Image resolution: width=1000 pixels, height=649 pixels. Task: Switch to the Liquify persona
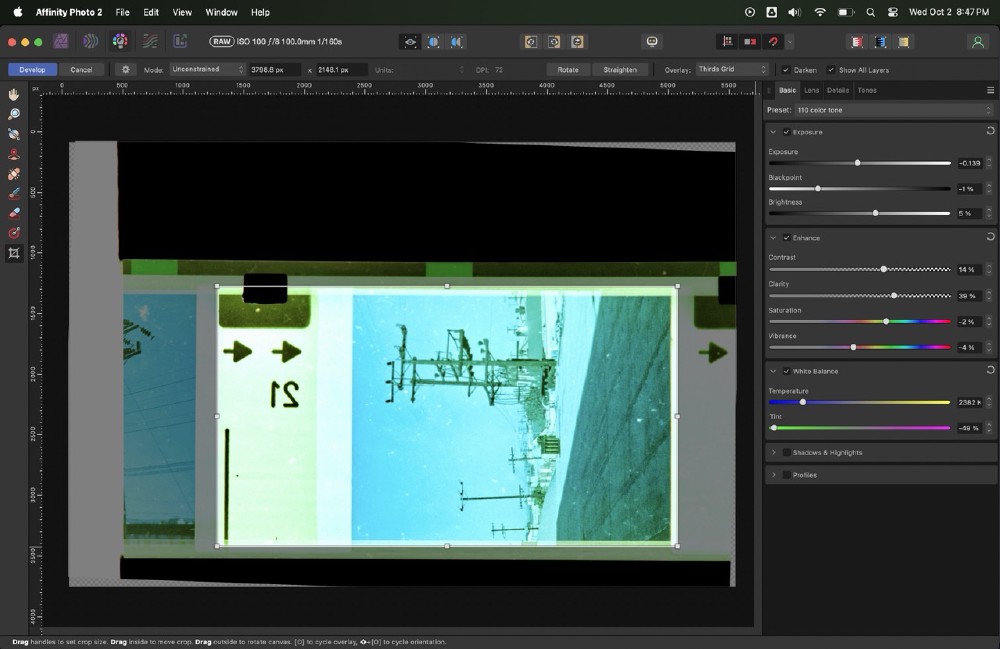click(90, 41)
